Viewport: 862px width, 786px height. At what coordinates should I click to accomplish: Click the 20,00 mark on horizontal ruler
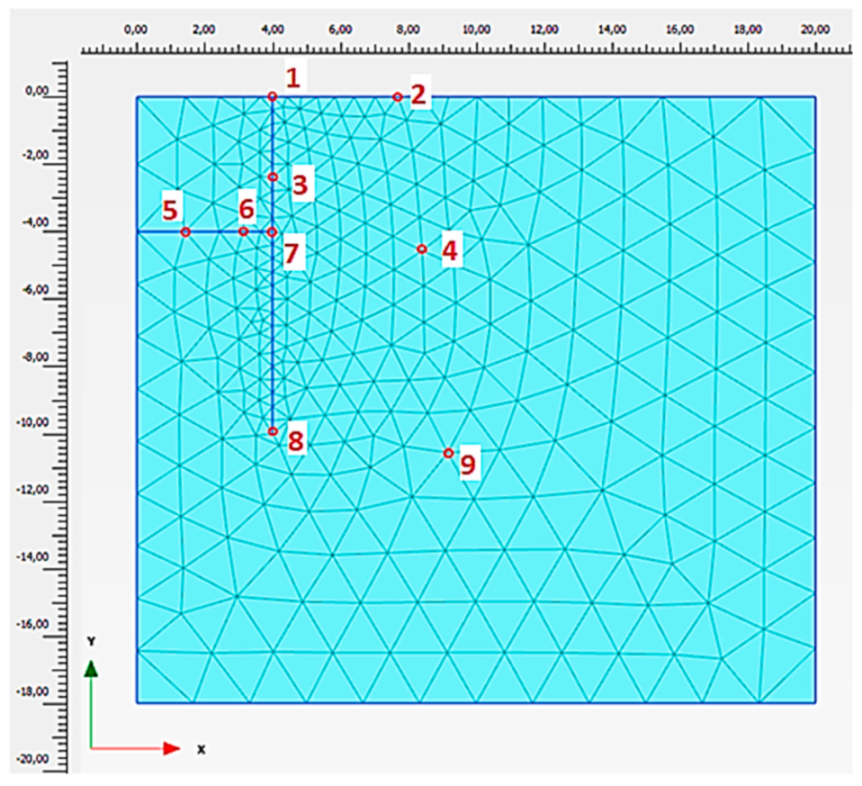click(815, 30)
